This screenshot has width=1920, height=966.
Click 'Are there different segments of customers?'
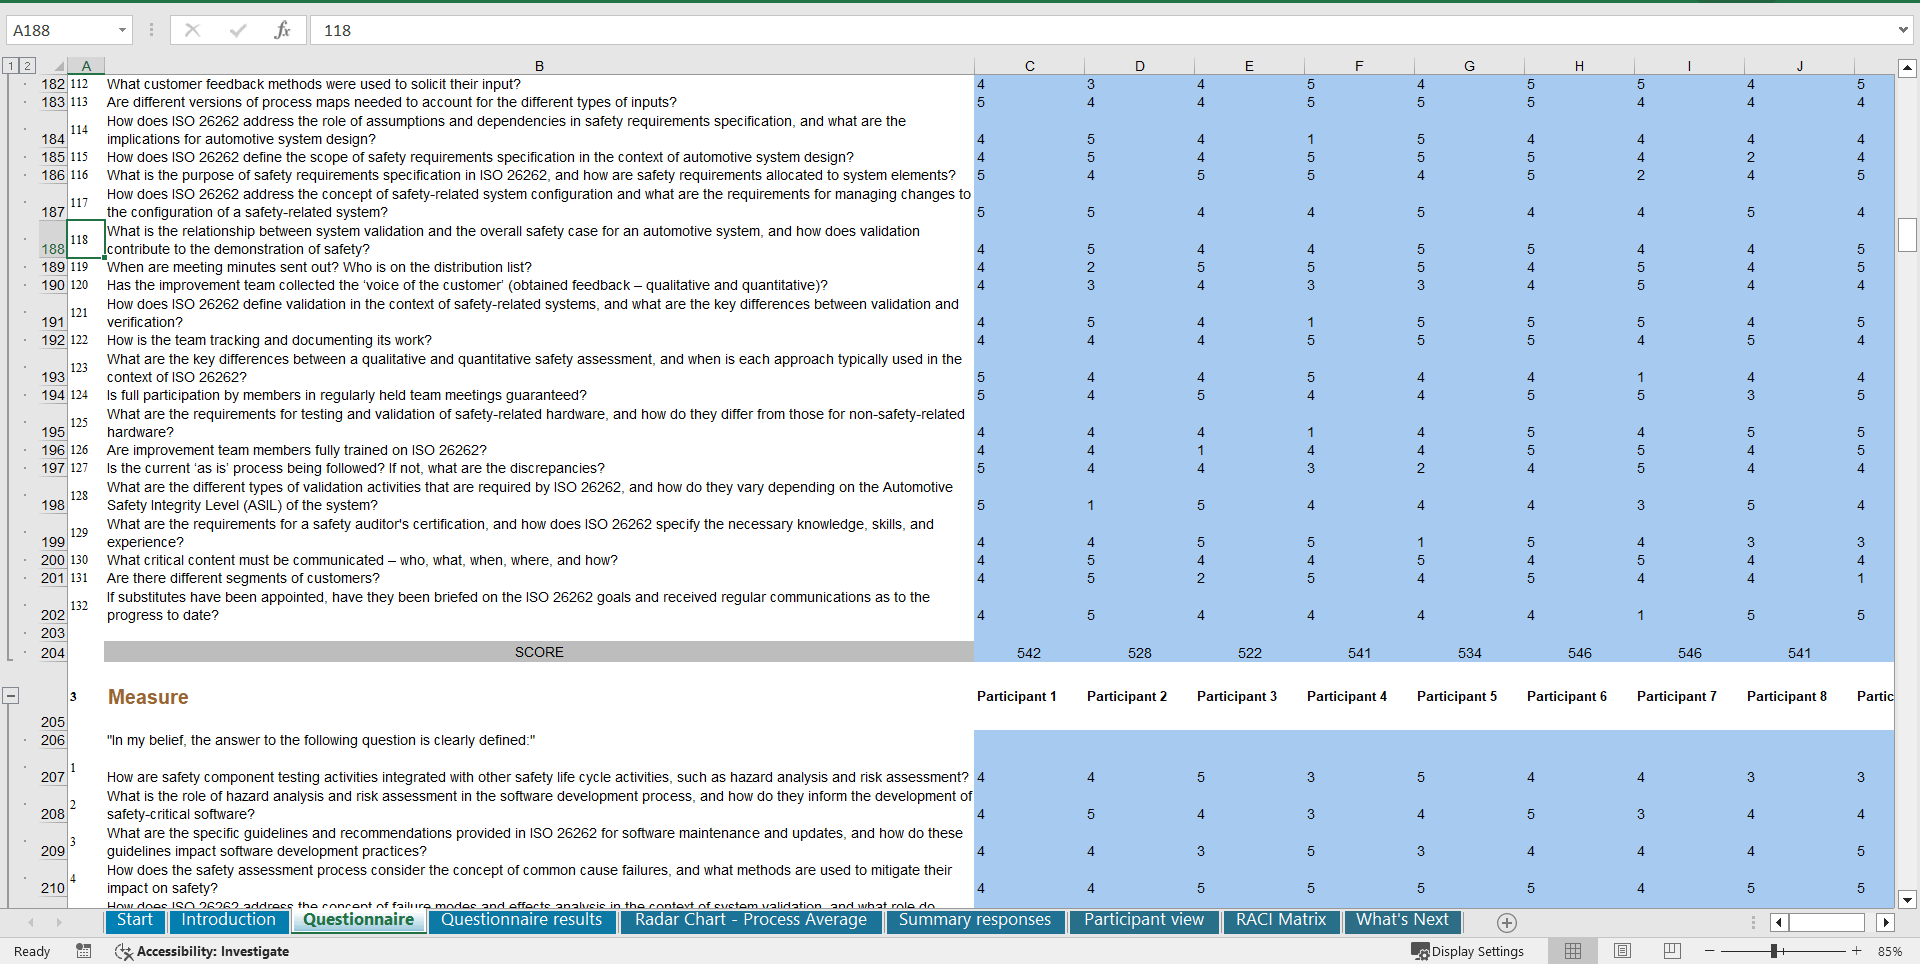coord(243,578)
